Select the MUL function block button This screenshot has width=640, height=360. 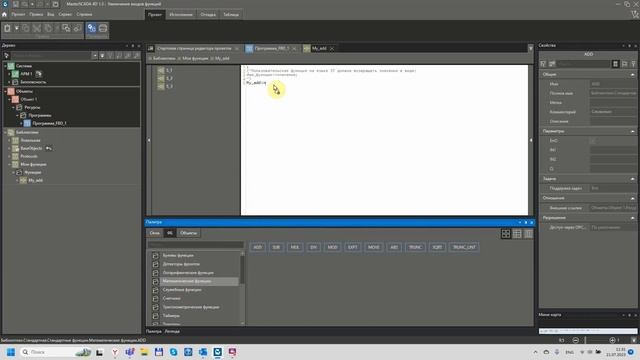pyautogui.click(x=295, y=247)
